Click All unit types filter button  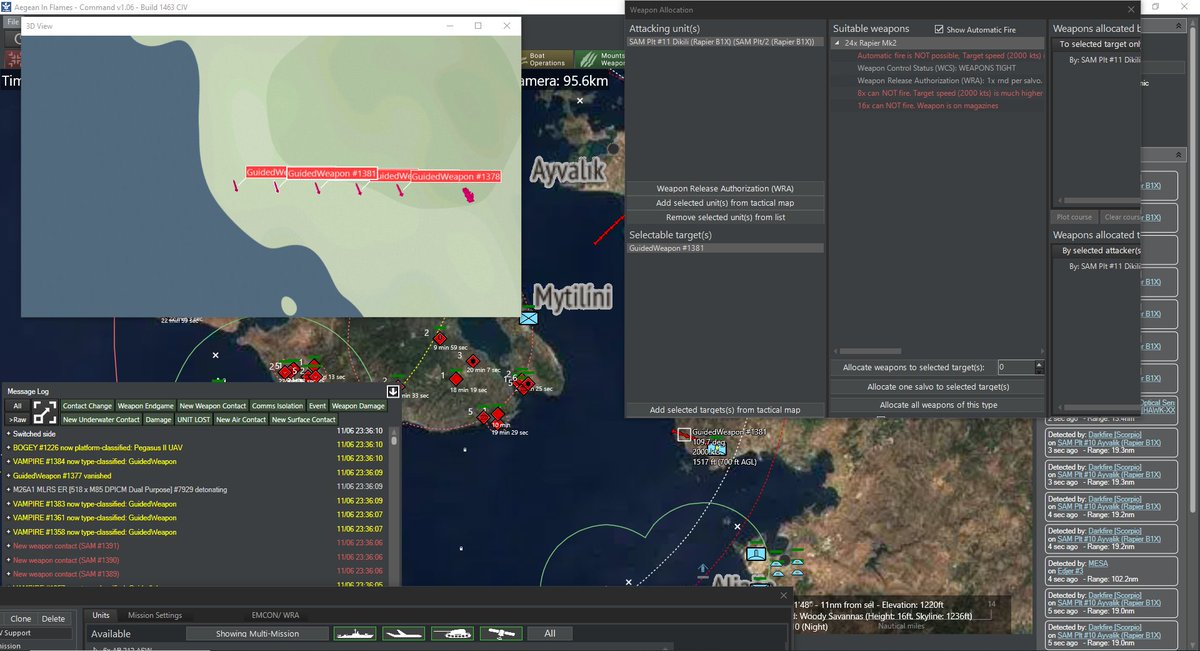(x=550, y=633)
